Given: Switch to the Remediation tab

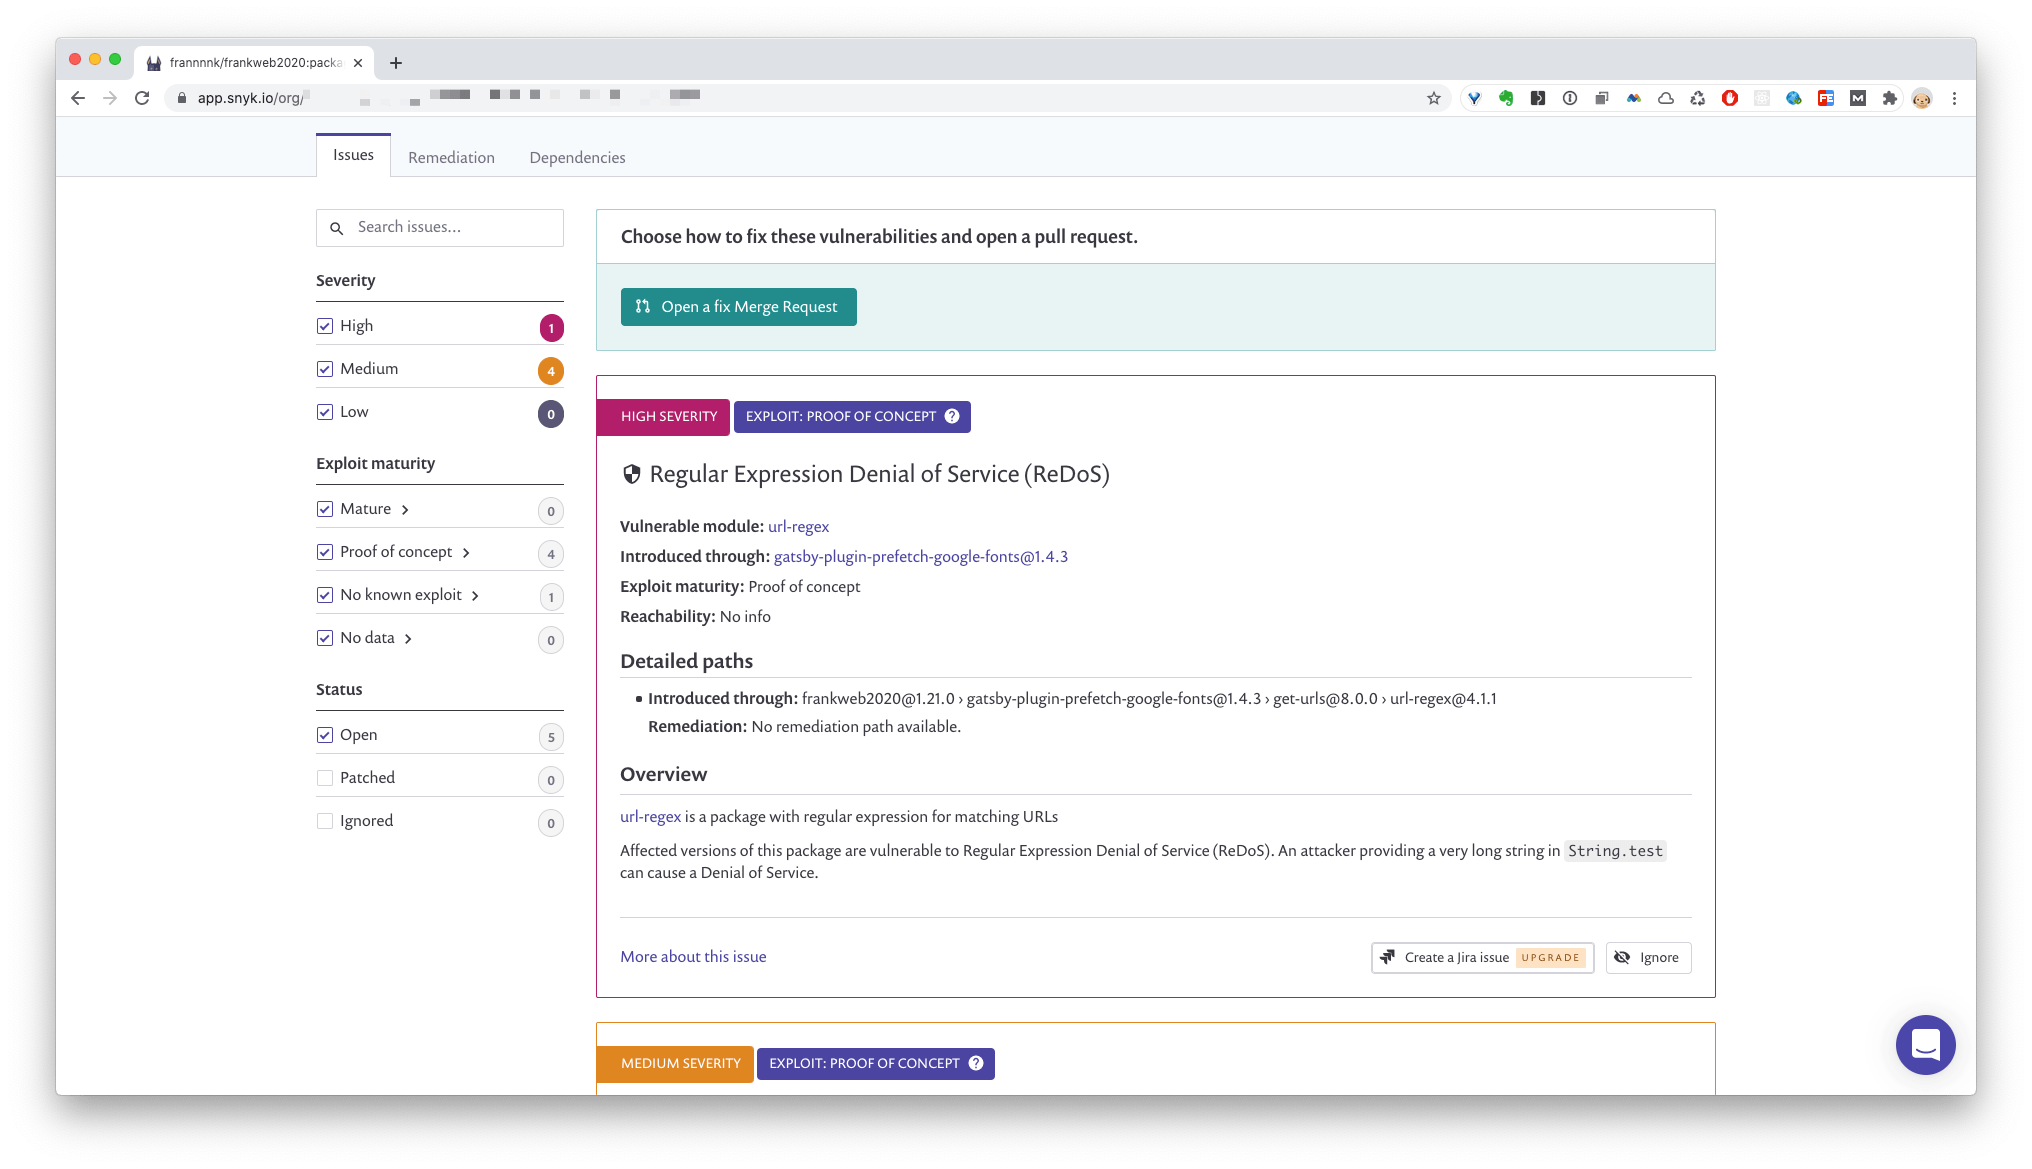Looking at the screenshot, I should pos(451,158).
